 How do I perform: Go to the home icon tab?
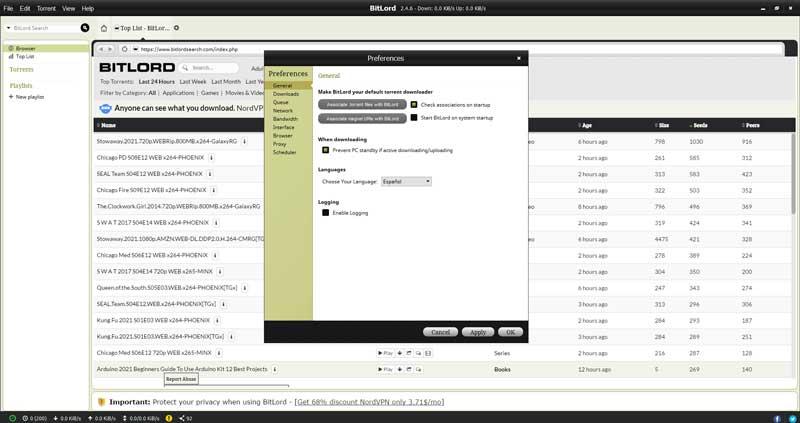[x=104, y=28]
